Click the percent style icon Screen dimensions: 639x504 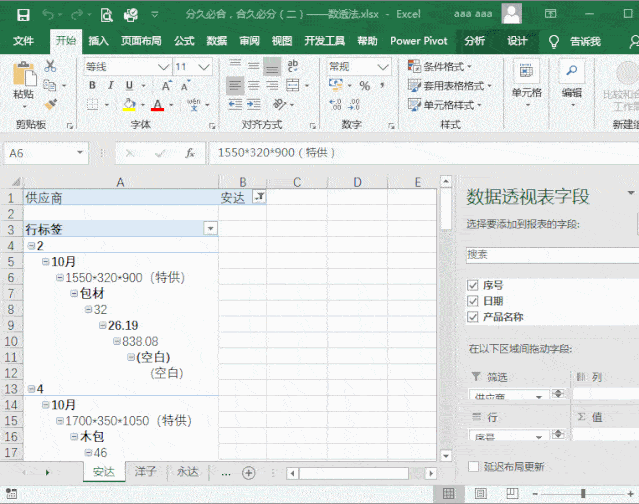pyautogui.click(x=365, y=85)
